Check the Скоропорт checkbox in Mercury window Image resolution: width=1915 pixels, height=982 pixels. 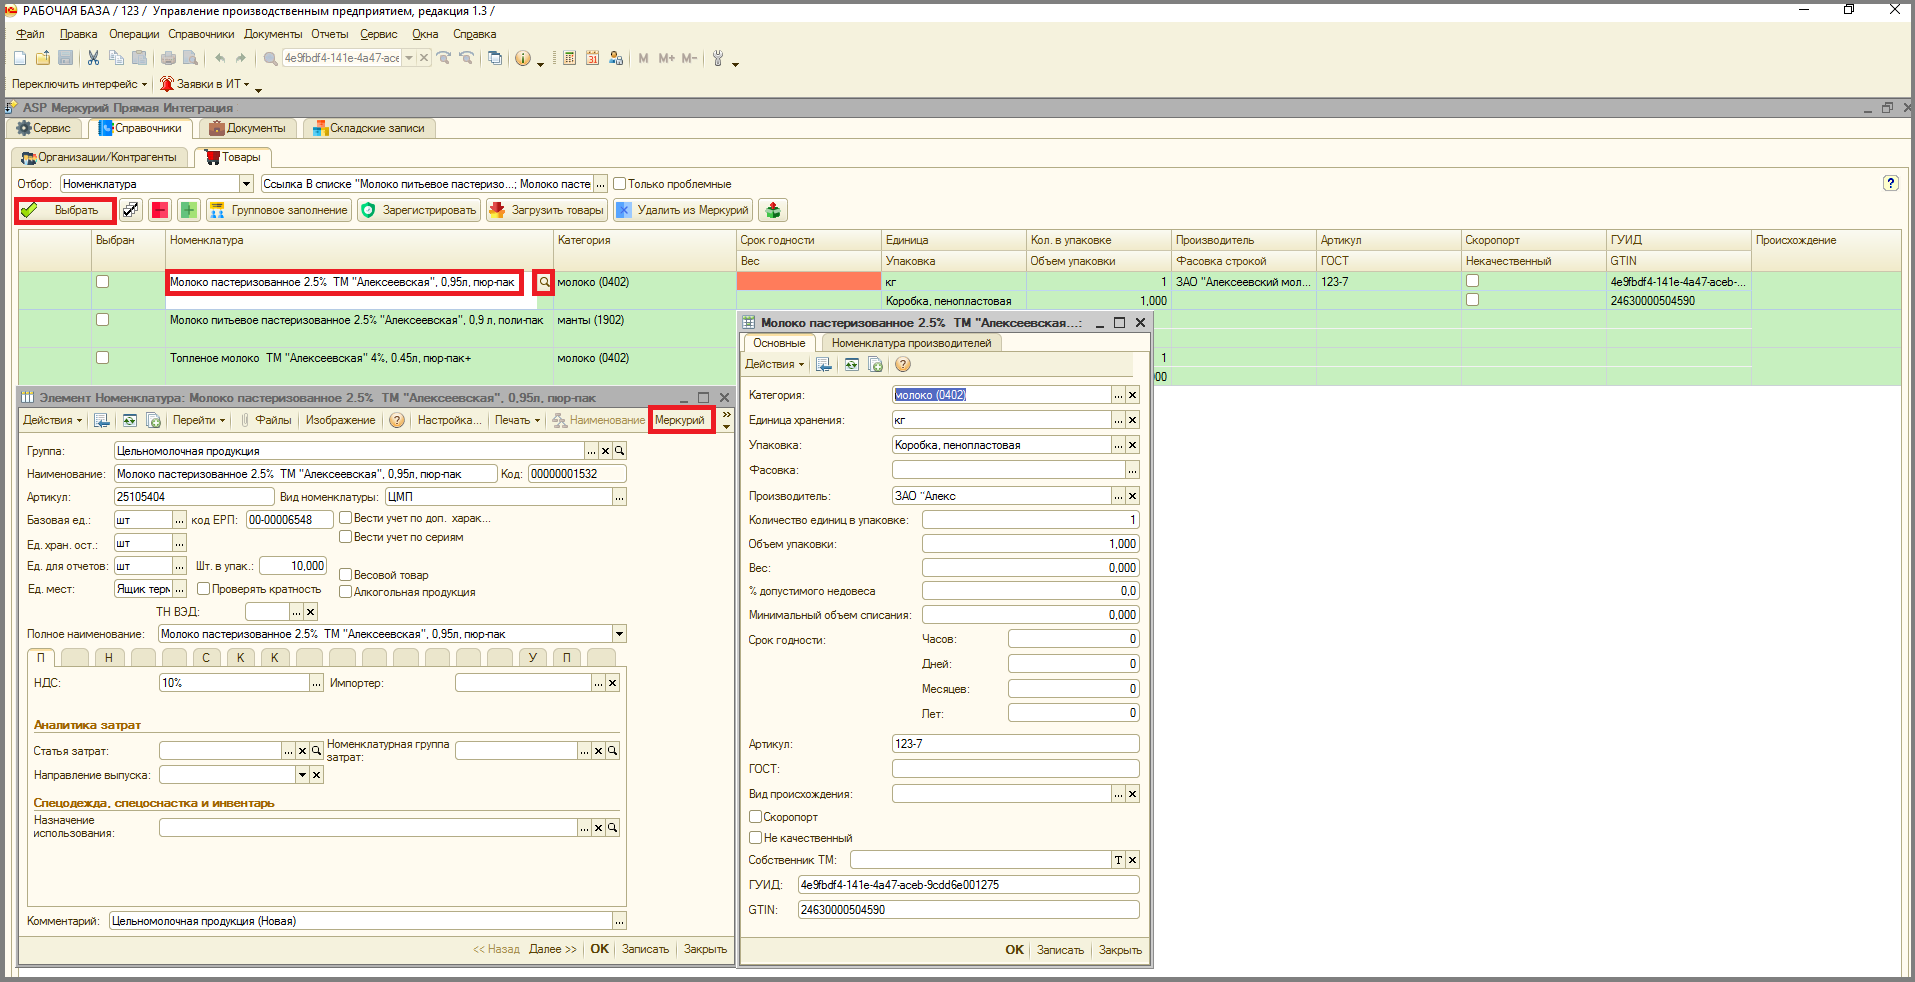[x=756, y=817]
